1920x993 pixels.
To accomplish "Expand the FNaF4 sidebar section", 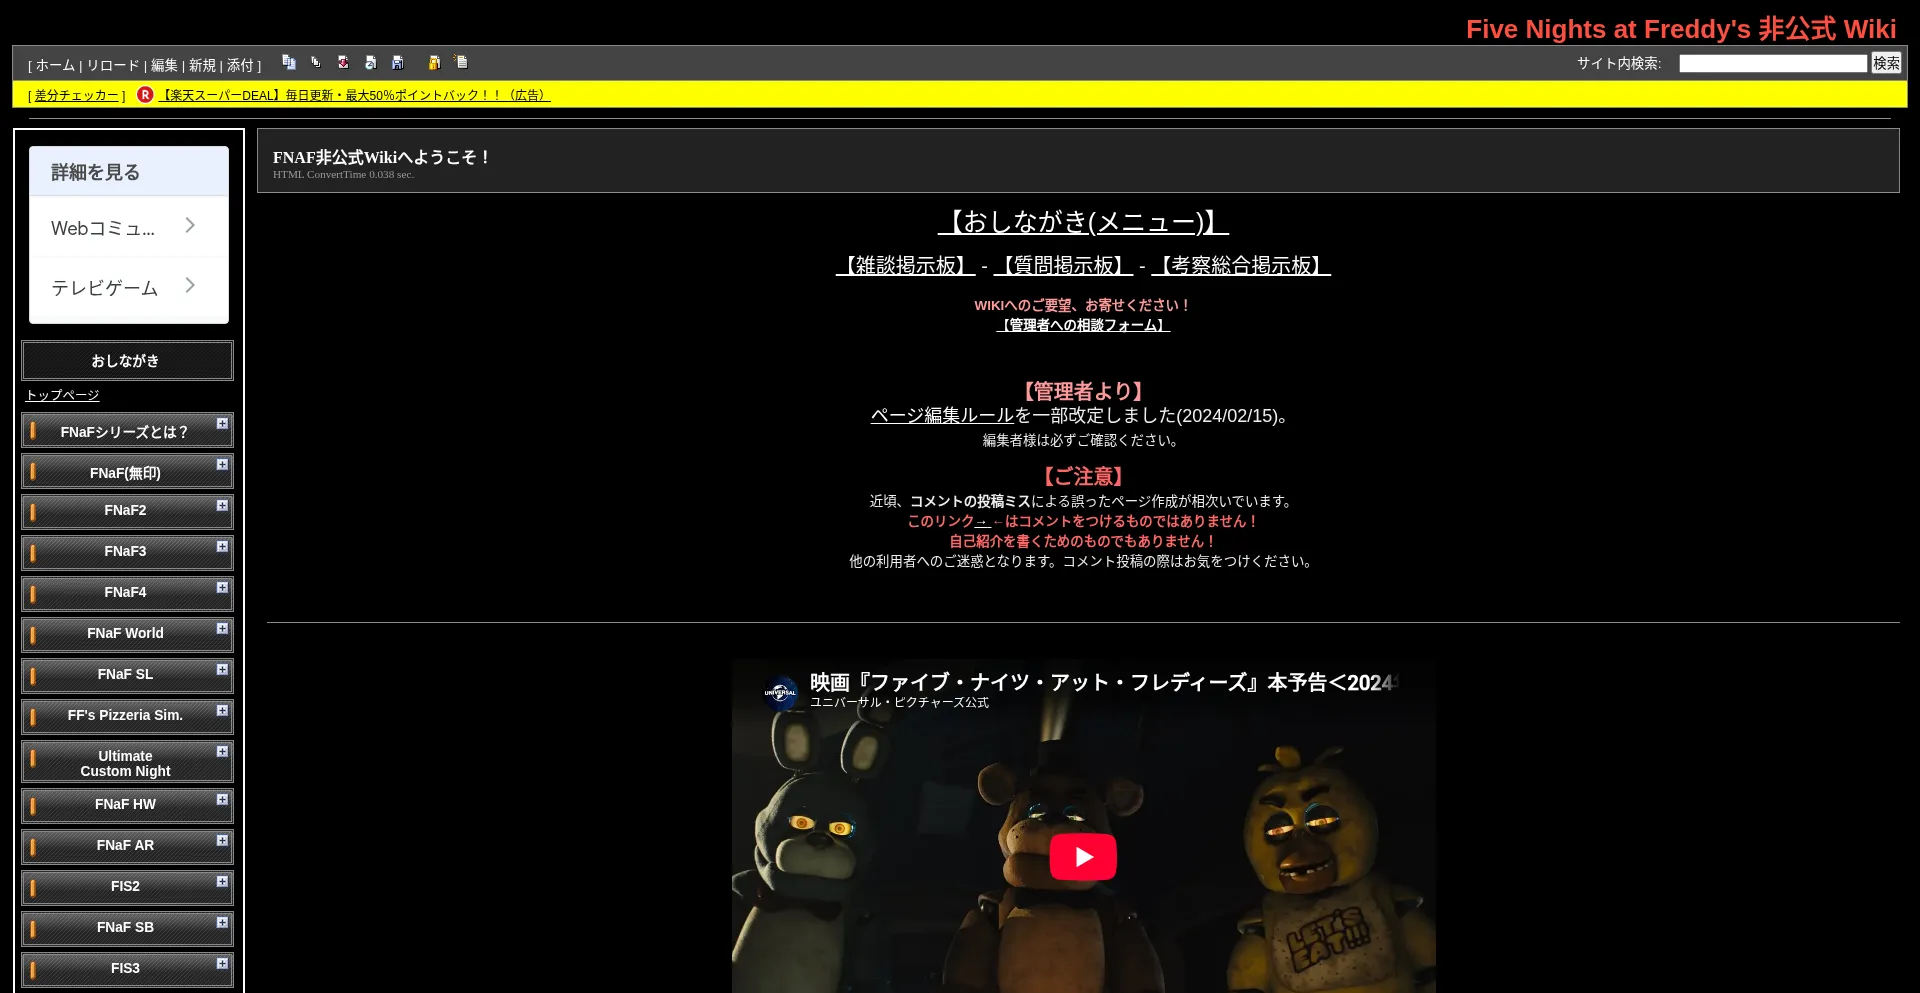I will 222,588.
